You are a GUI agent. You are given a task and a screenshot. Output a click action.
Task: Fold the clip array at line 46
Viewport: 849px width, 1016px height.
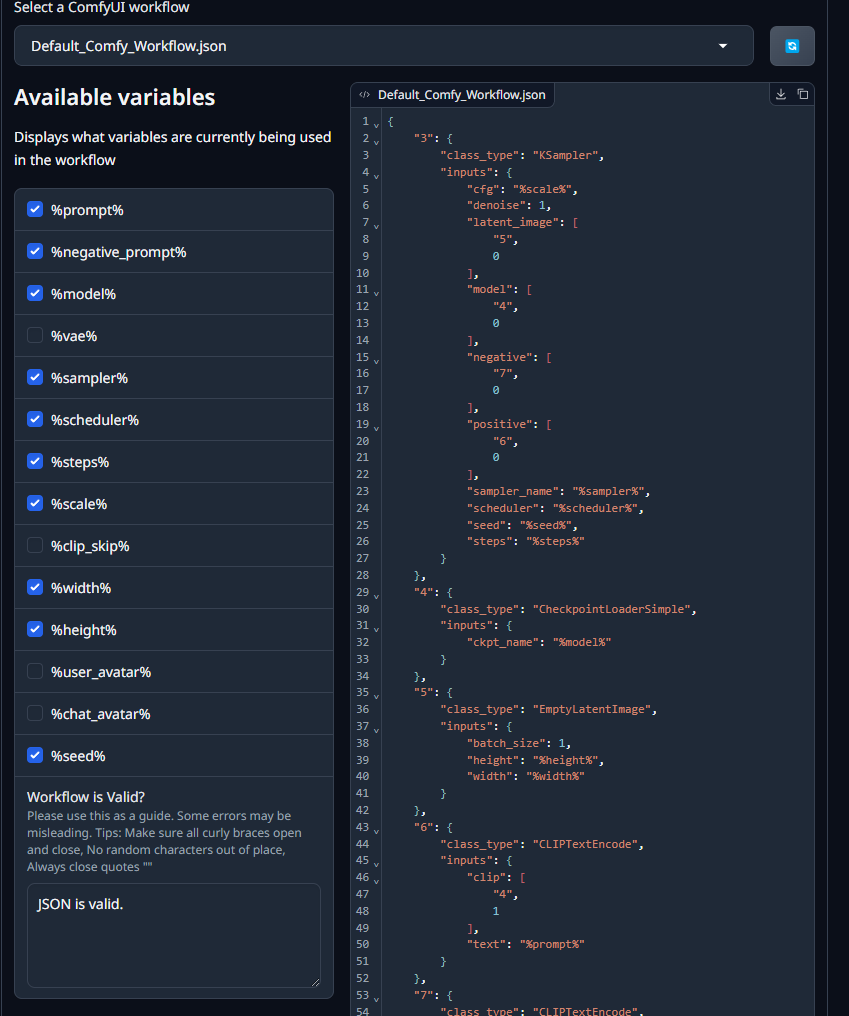377,881
